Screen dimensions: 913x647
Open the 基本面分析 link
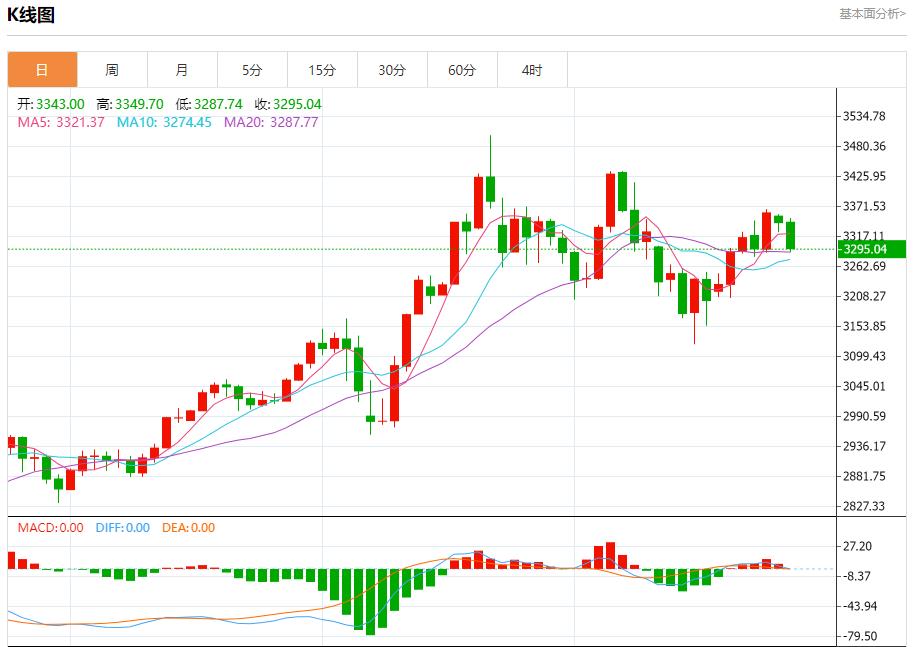tap(871, 14)
